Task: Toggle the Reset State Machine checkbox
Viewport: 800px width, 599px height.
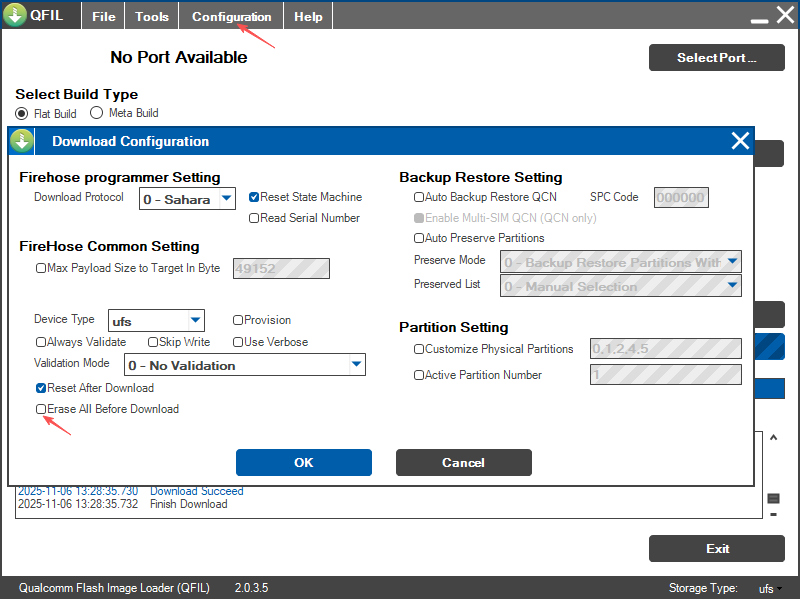Action: [x=254, y=197]
